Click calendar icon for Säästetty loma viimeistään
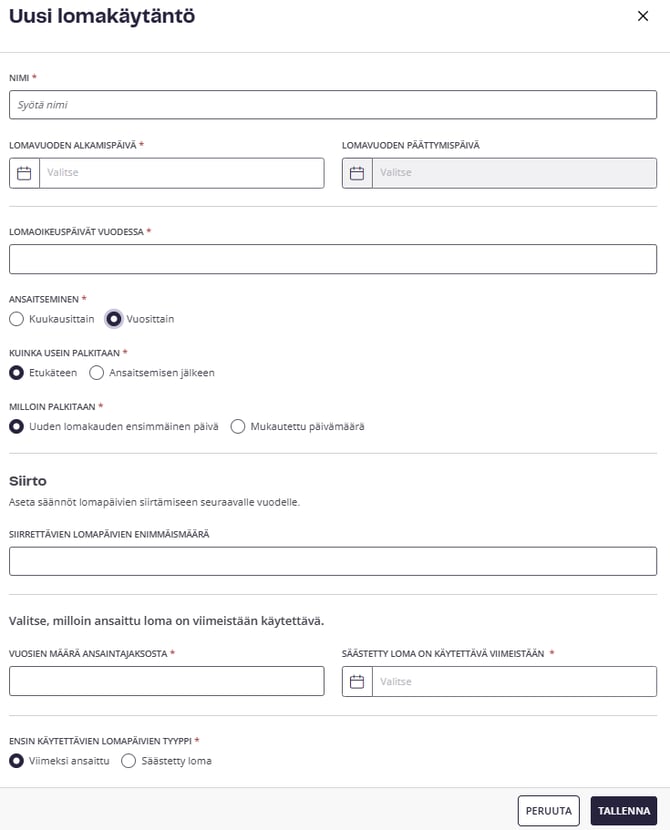The image size is (670, 830). coord(357,681)
